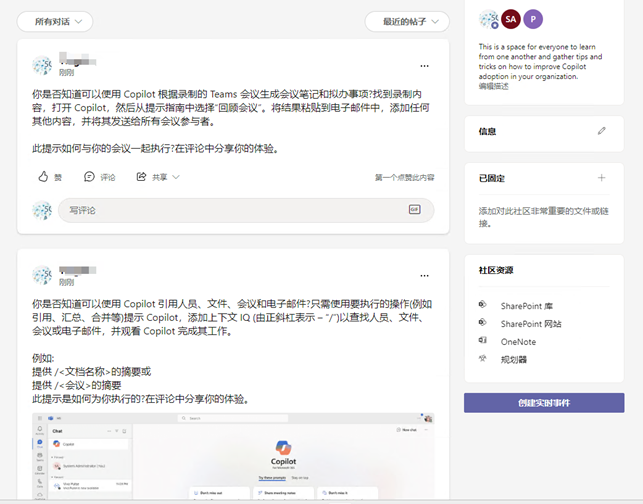
Task: Click the 信息 heading
Action: [488, 131]
